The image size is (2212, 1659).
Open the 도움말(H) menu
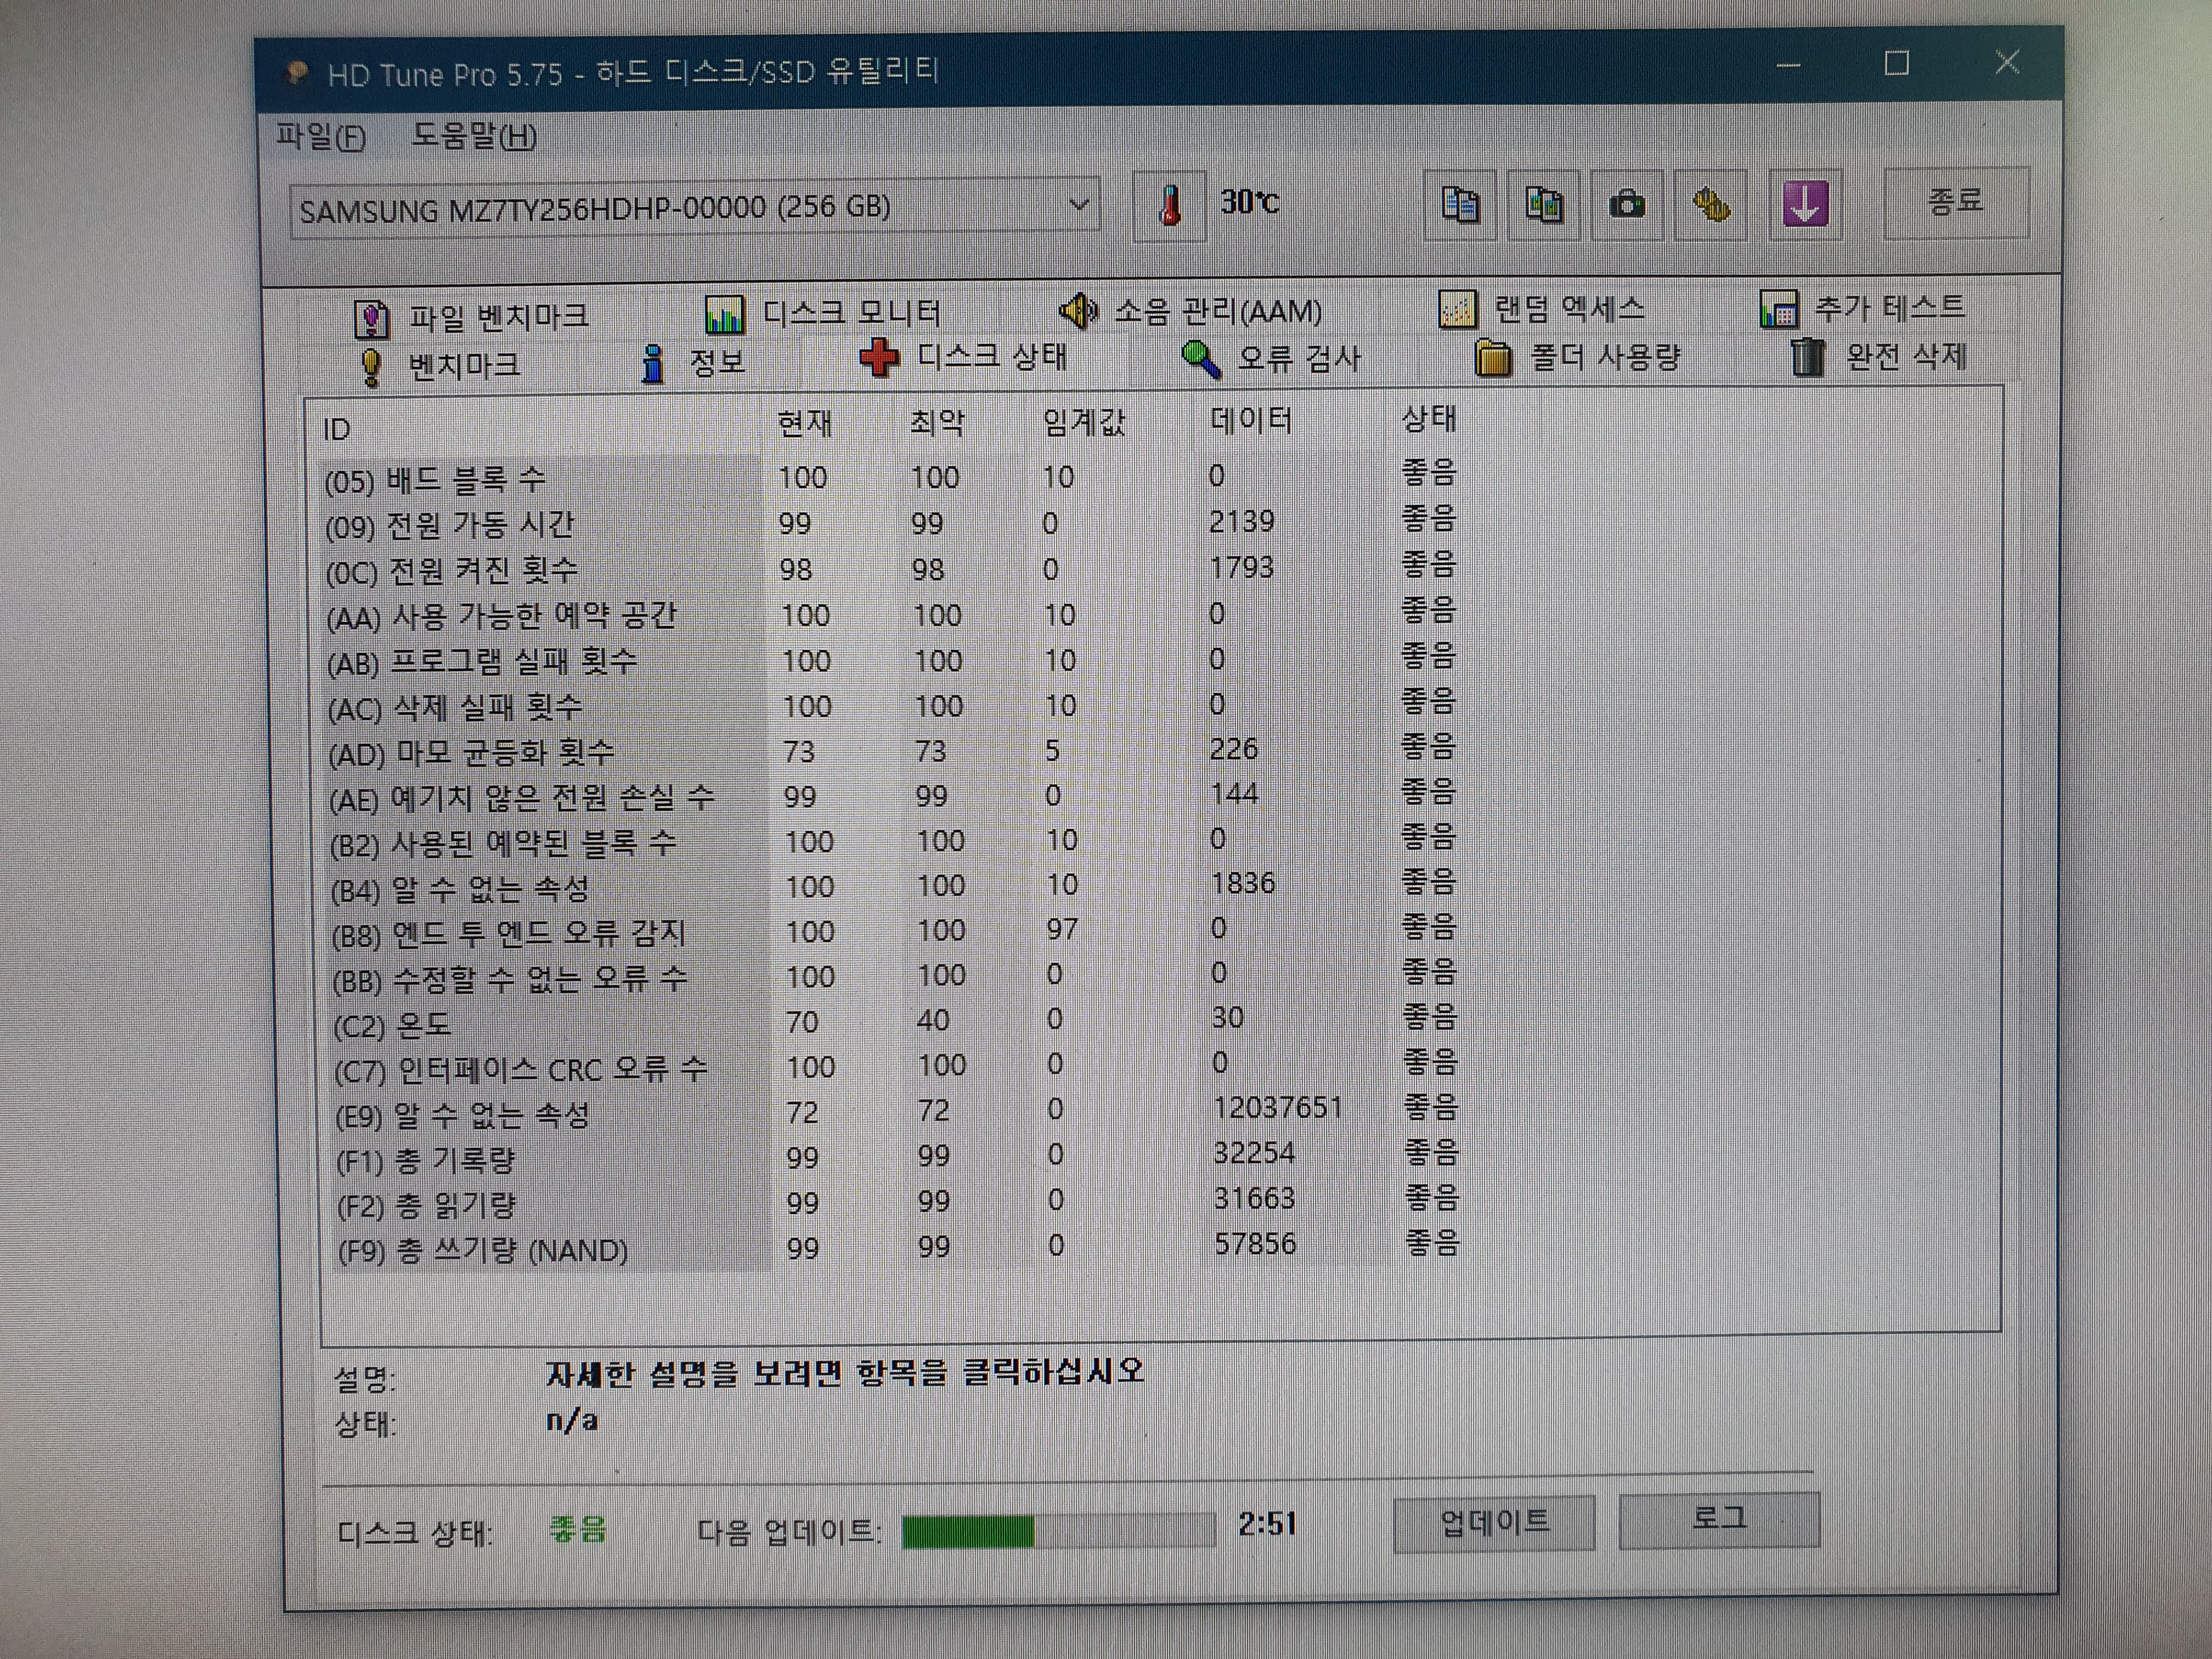coord(474,136)
